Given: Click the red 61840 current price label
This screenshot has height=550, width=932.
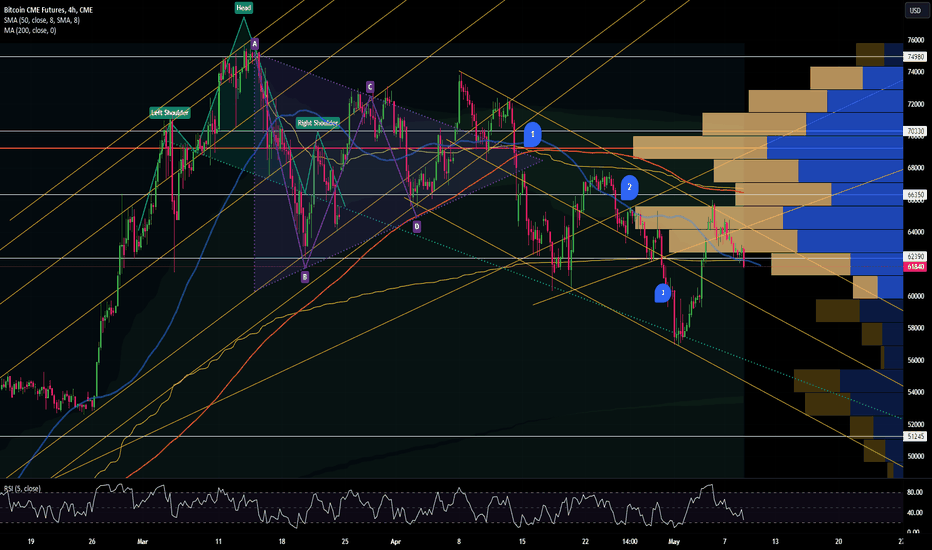Looking at the screenshot, I should coord(914,267).
